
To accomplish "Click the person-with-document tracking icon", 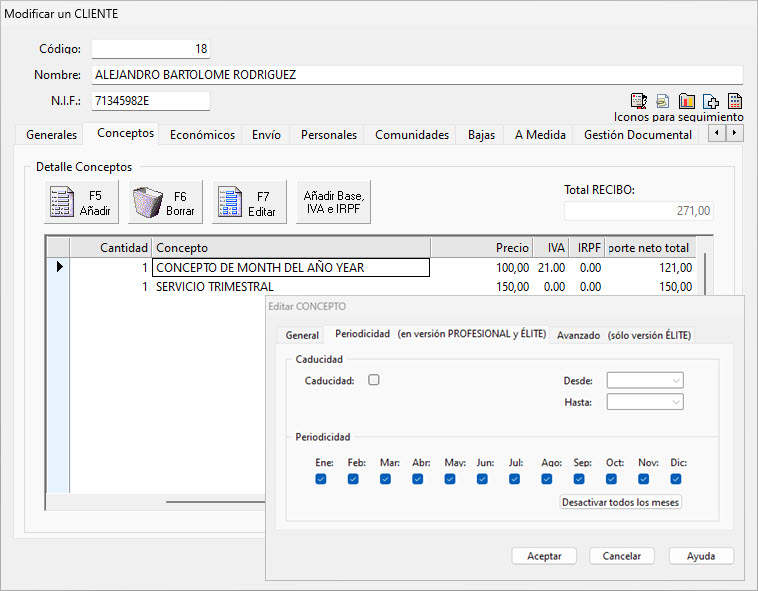I will click(x=639, y=101).
